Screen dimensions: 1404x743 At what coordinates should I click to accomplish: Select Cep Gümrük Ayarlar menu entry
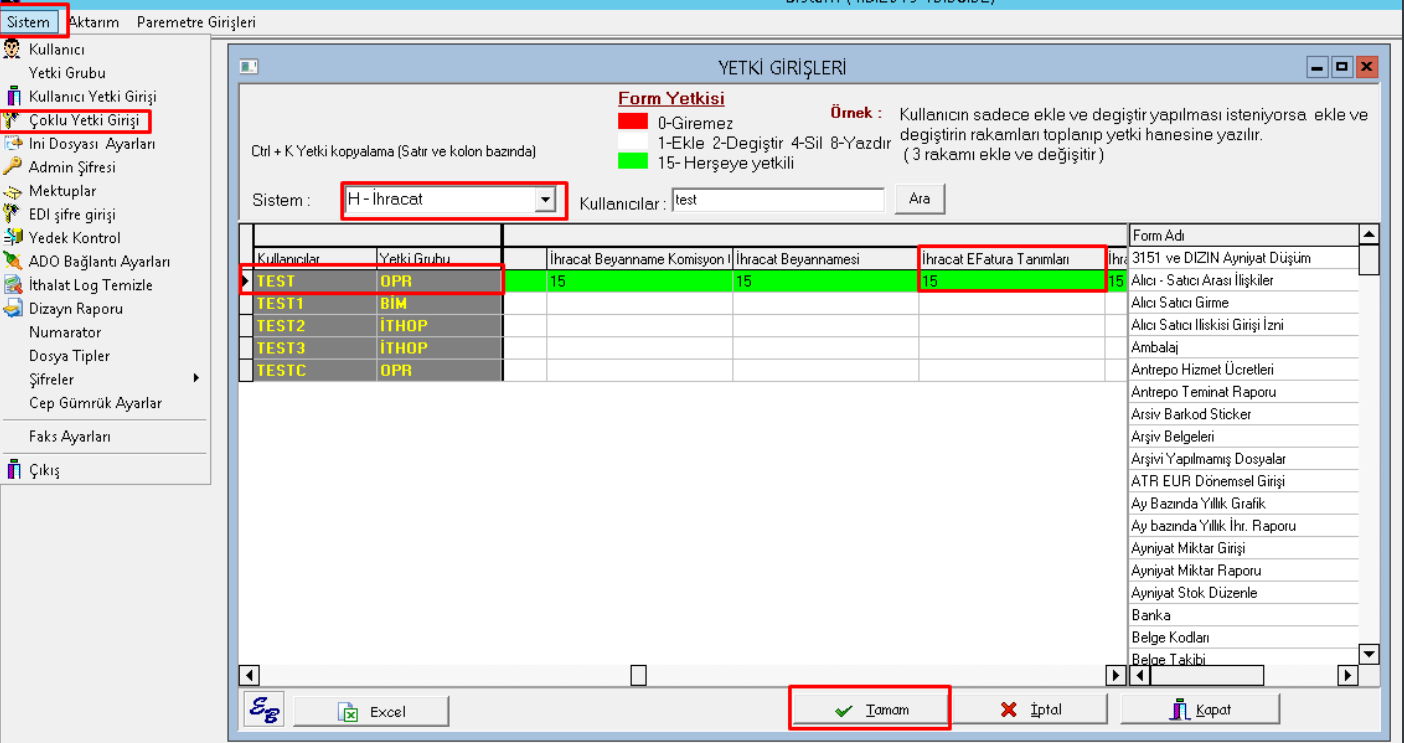95,403
